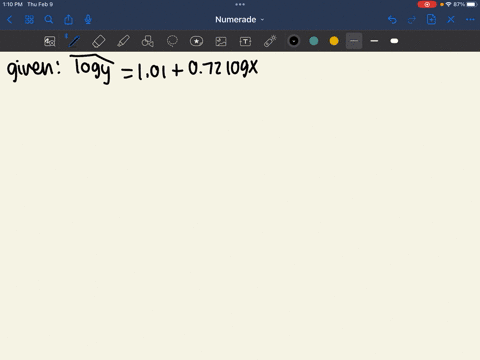This screenshot has width=480, height=360.
Task: Tap the multitasking three dots
Action: pyautogui.click(x=240, y=4)
